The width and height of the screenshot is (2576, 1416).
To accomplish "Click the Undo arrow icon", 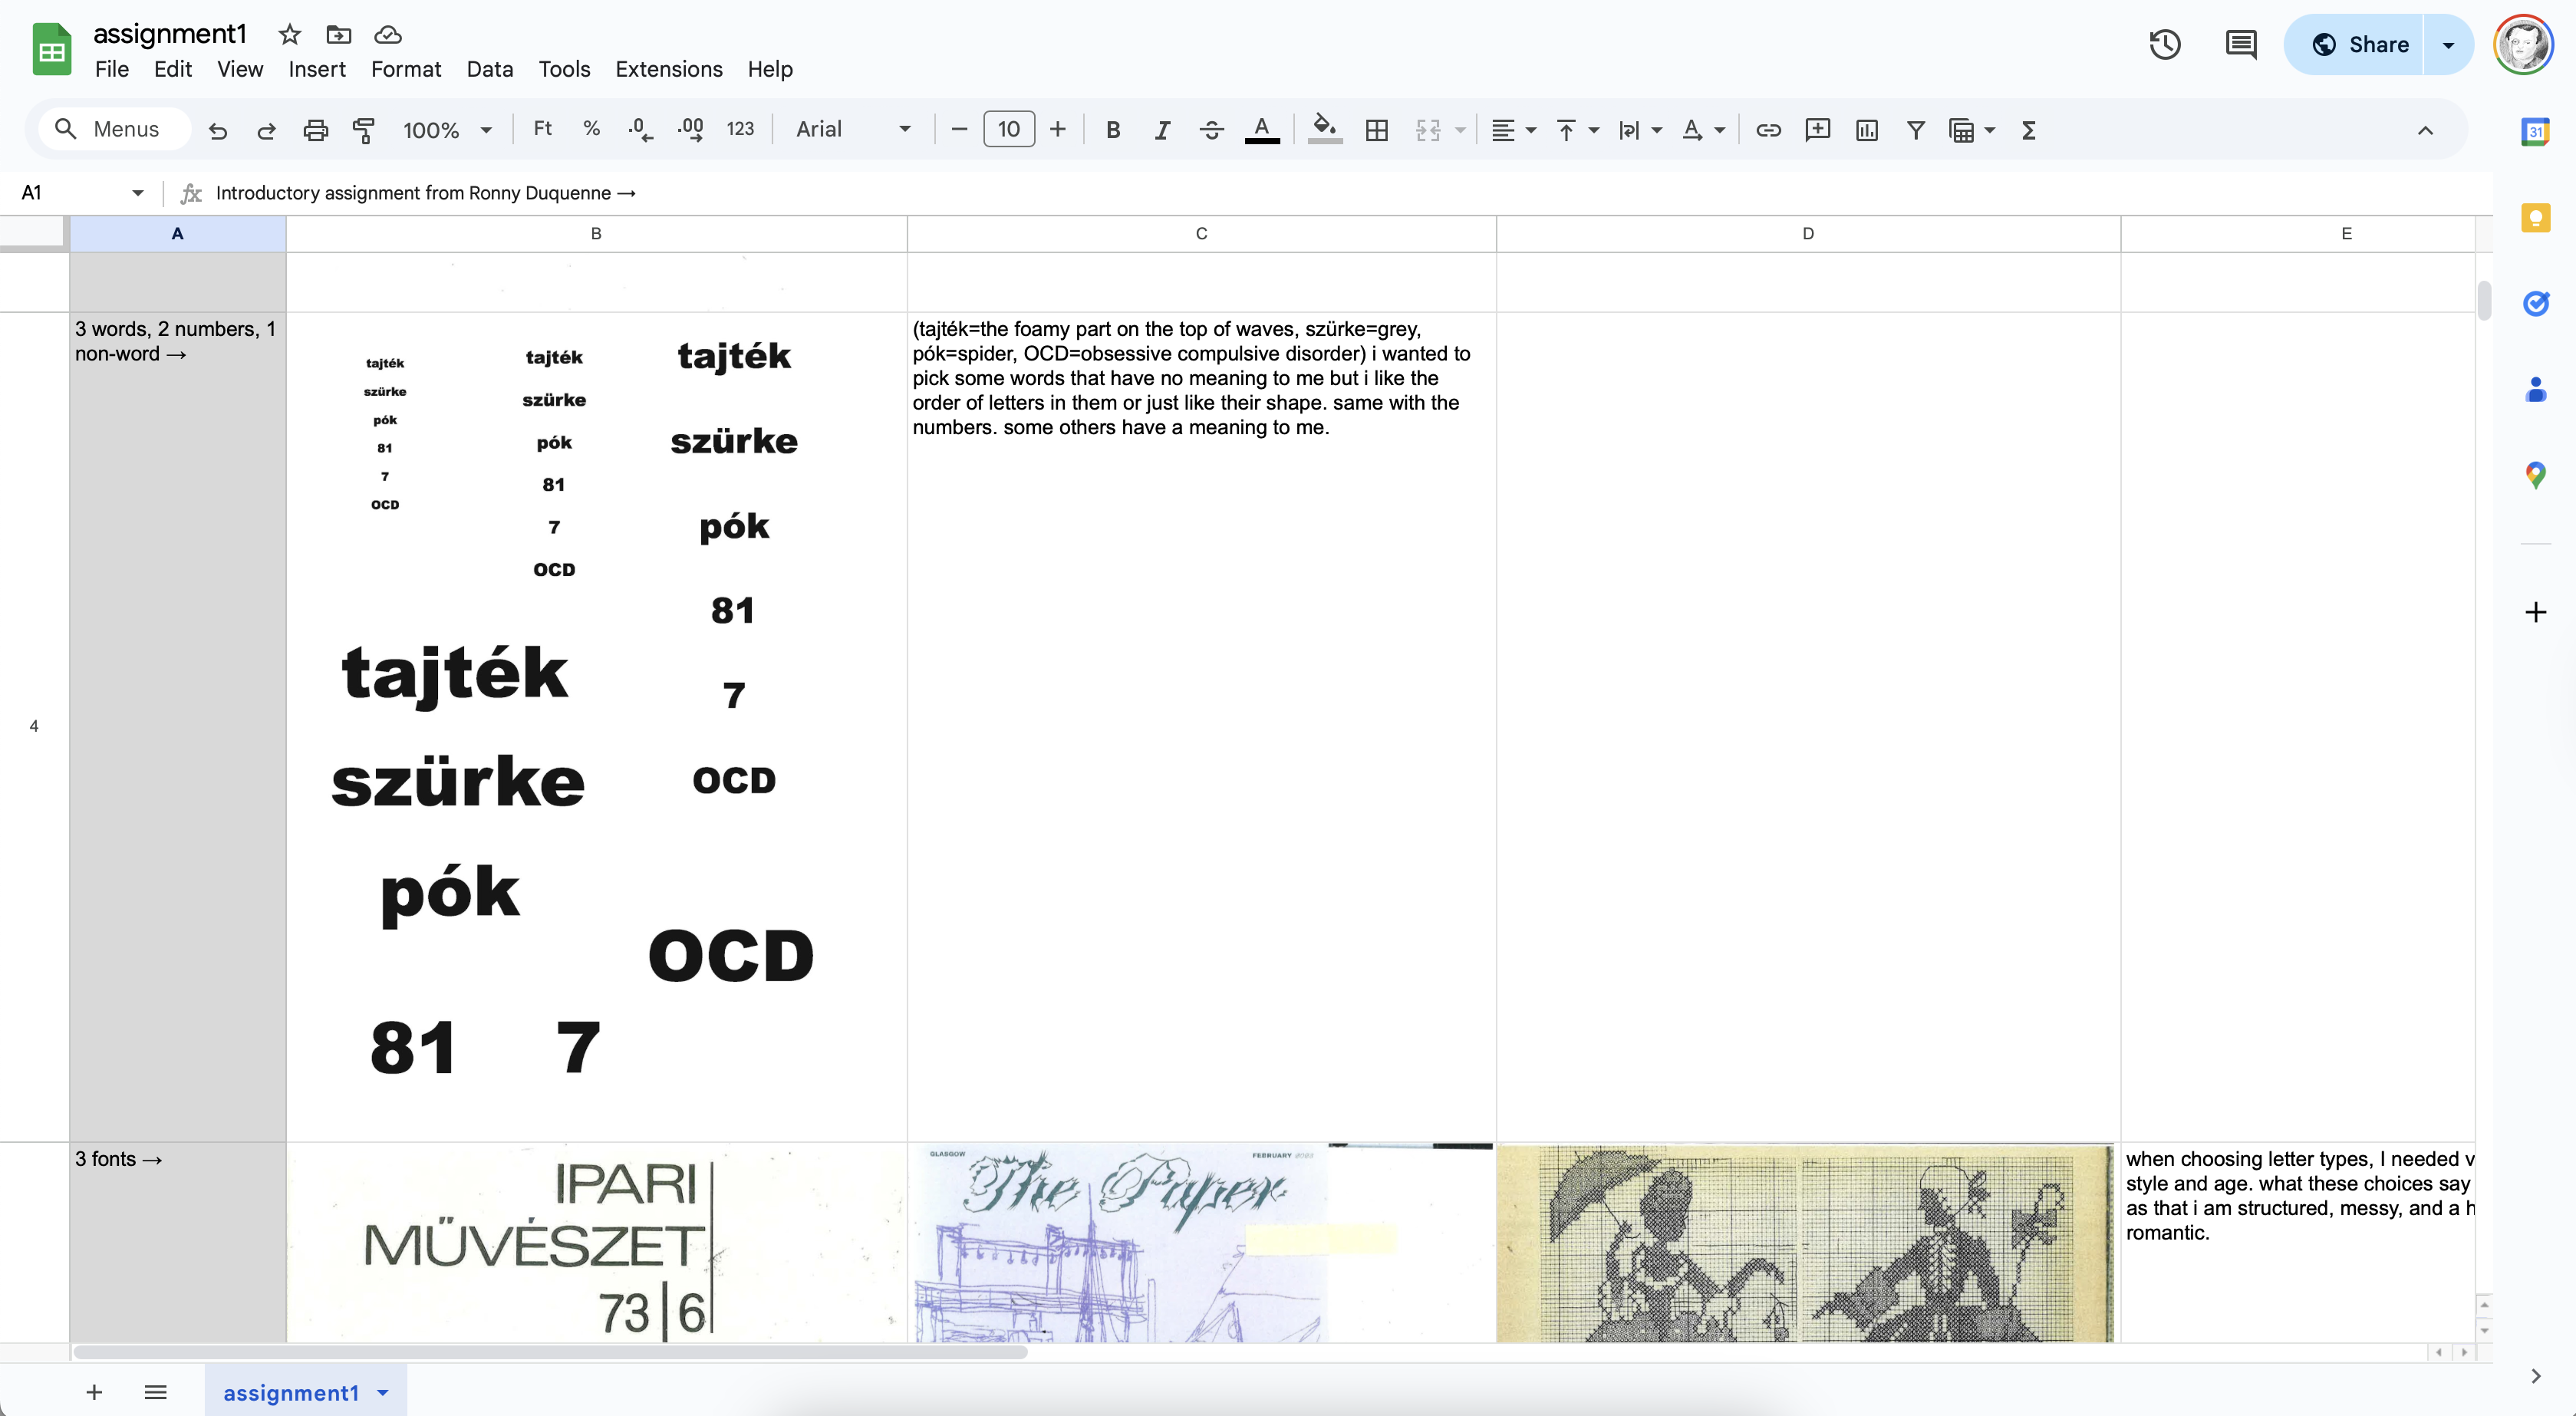I will pyautogui.click(x=217, y=130).
